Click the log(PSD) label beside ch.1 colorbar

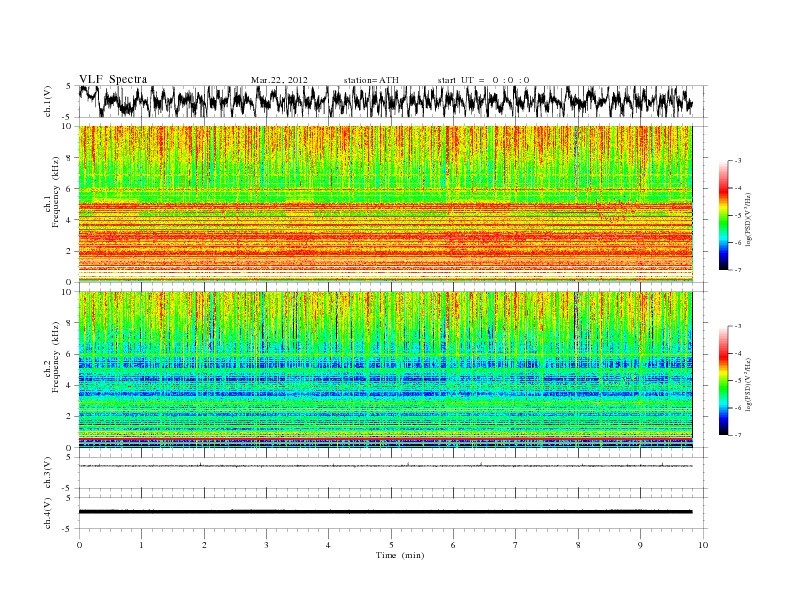pos(749,220)
